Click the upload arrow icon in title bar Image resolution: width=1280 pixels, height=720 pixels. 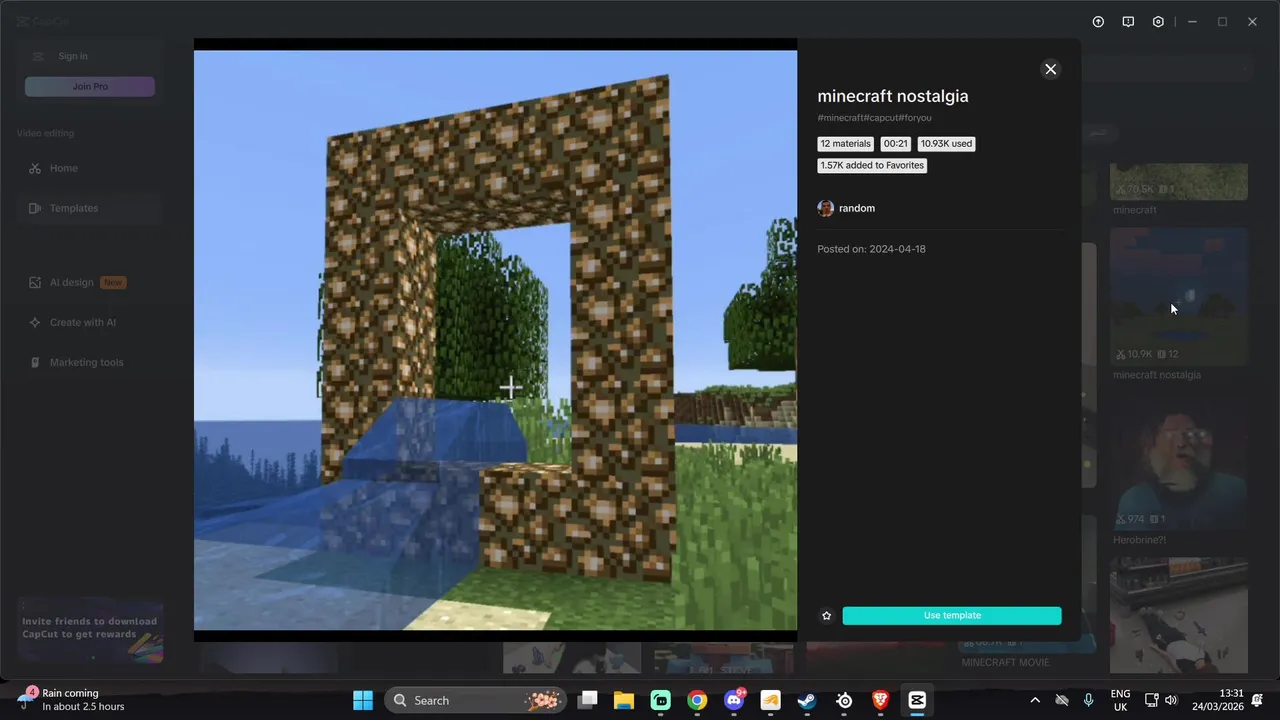(x=1098, y=22)
